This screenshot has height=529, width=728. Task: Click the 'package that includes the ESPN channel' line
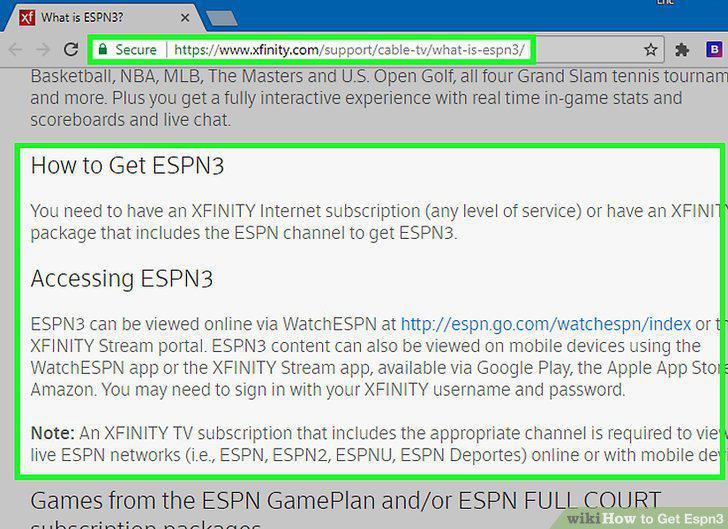point(244,233)
